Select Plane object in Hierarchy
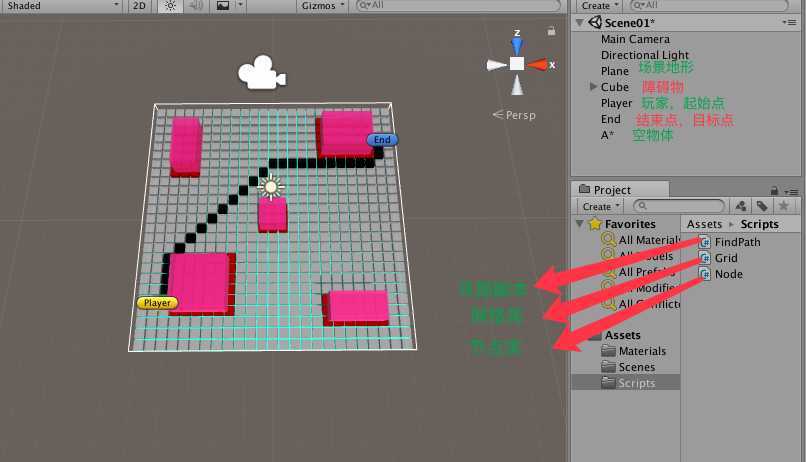The width and height of the screenshot is (806, 462). point(615,71)
